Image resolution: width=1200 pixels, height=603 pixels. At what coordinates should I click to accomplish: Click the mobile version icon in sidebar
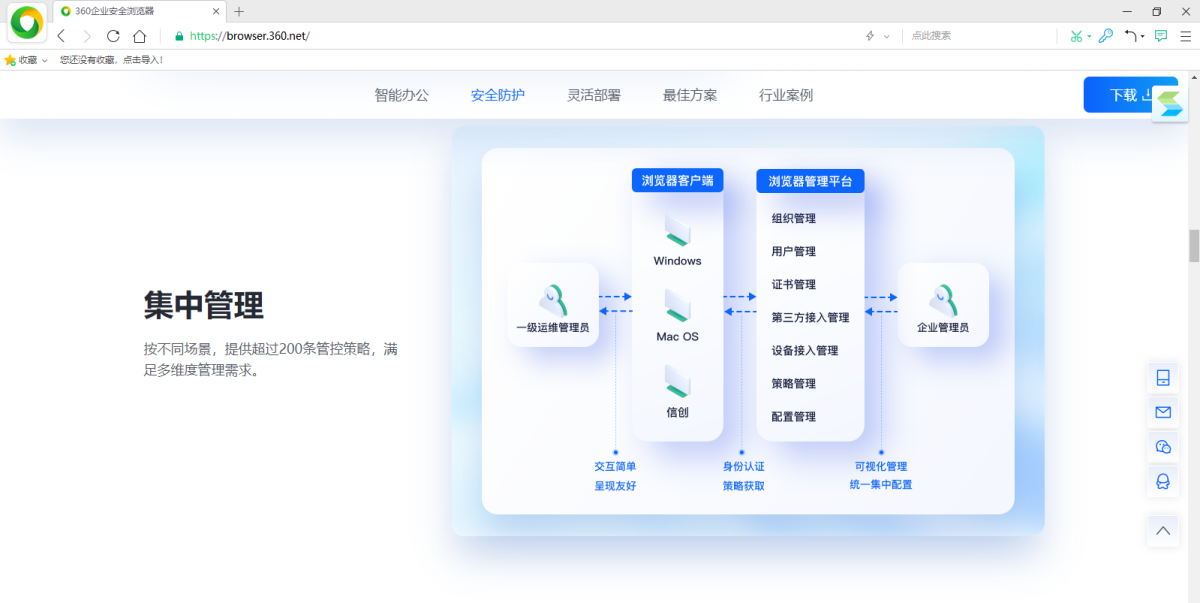pos(1162,377)
